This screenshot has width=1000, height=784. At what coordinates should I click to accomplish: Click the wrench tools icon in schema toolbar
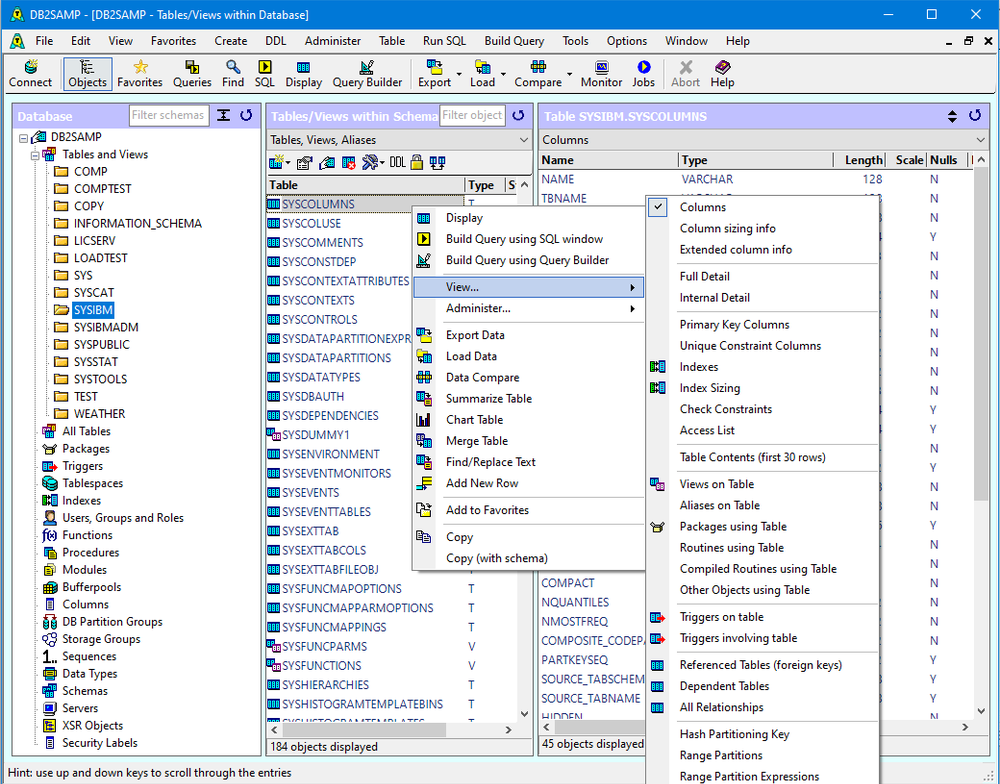pyautogui.click(x=369, y=163)
